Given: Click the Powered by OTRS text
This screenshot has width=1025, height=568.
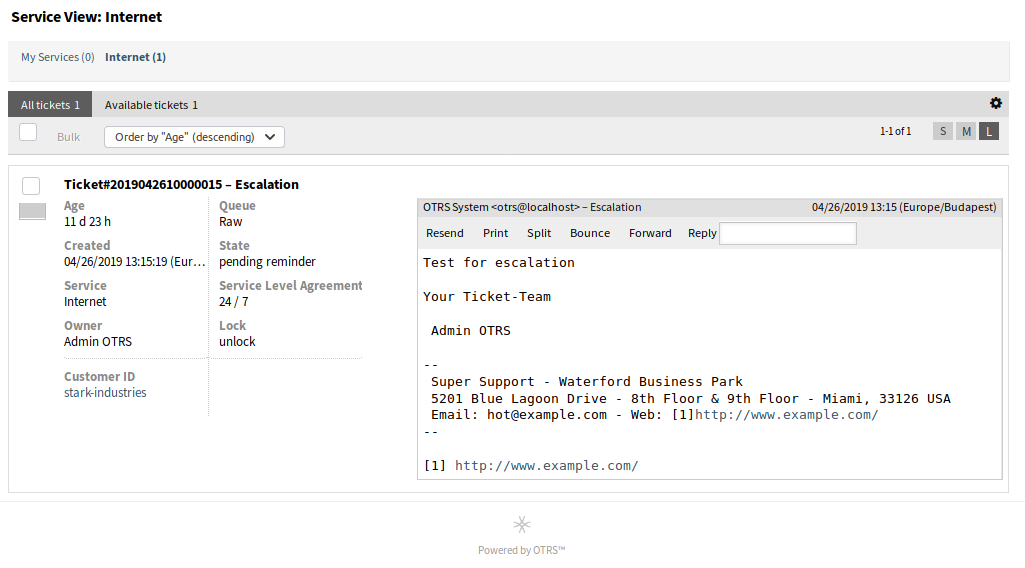Looking at the screenshot, I should click(521, 550).
